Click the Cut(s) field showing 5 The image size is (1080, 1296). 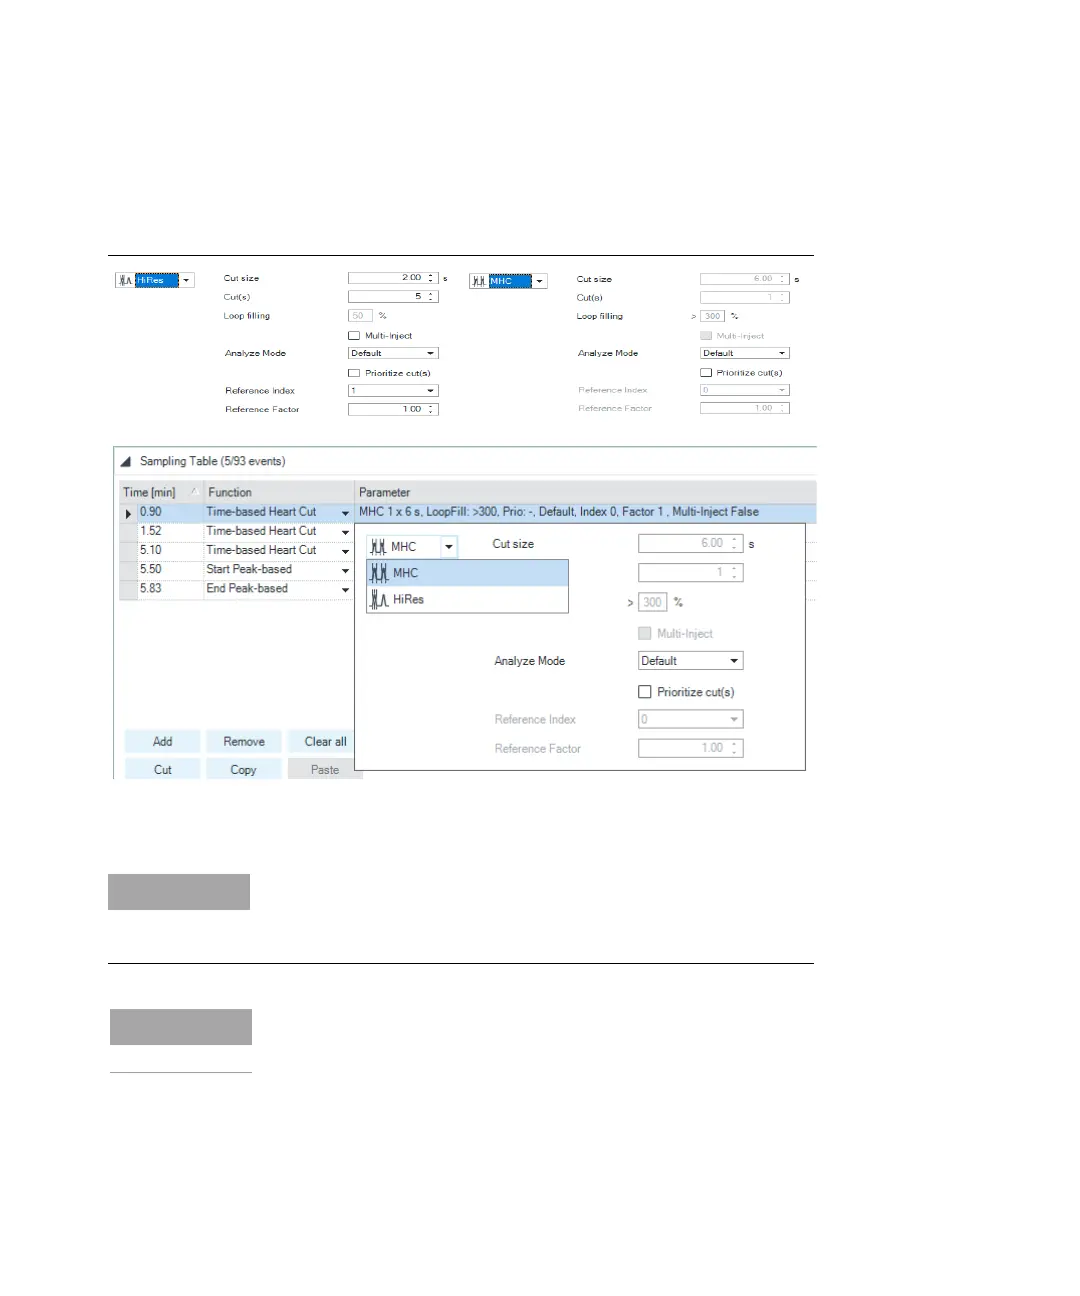(393, 297)
